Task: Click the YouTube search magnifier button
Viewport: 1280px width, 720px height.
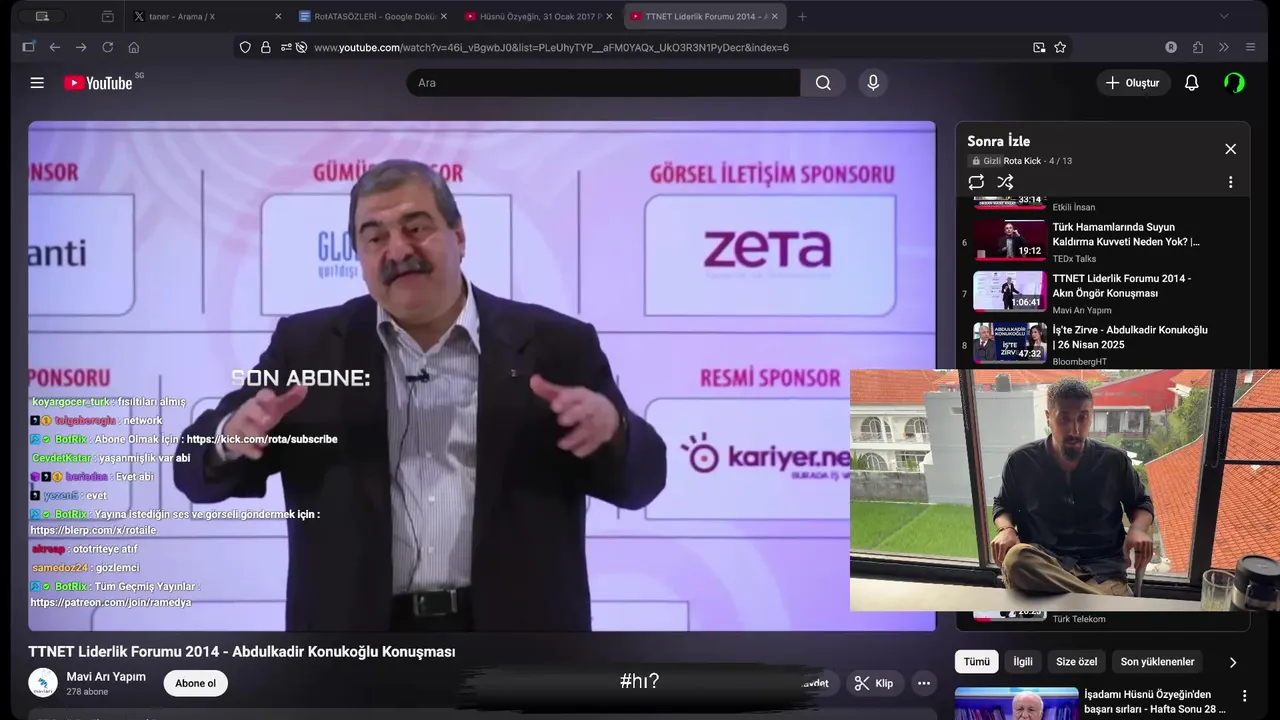Action: (x=823, y=83)
